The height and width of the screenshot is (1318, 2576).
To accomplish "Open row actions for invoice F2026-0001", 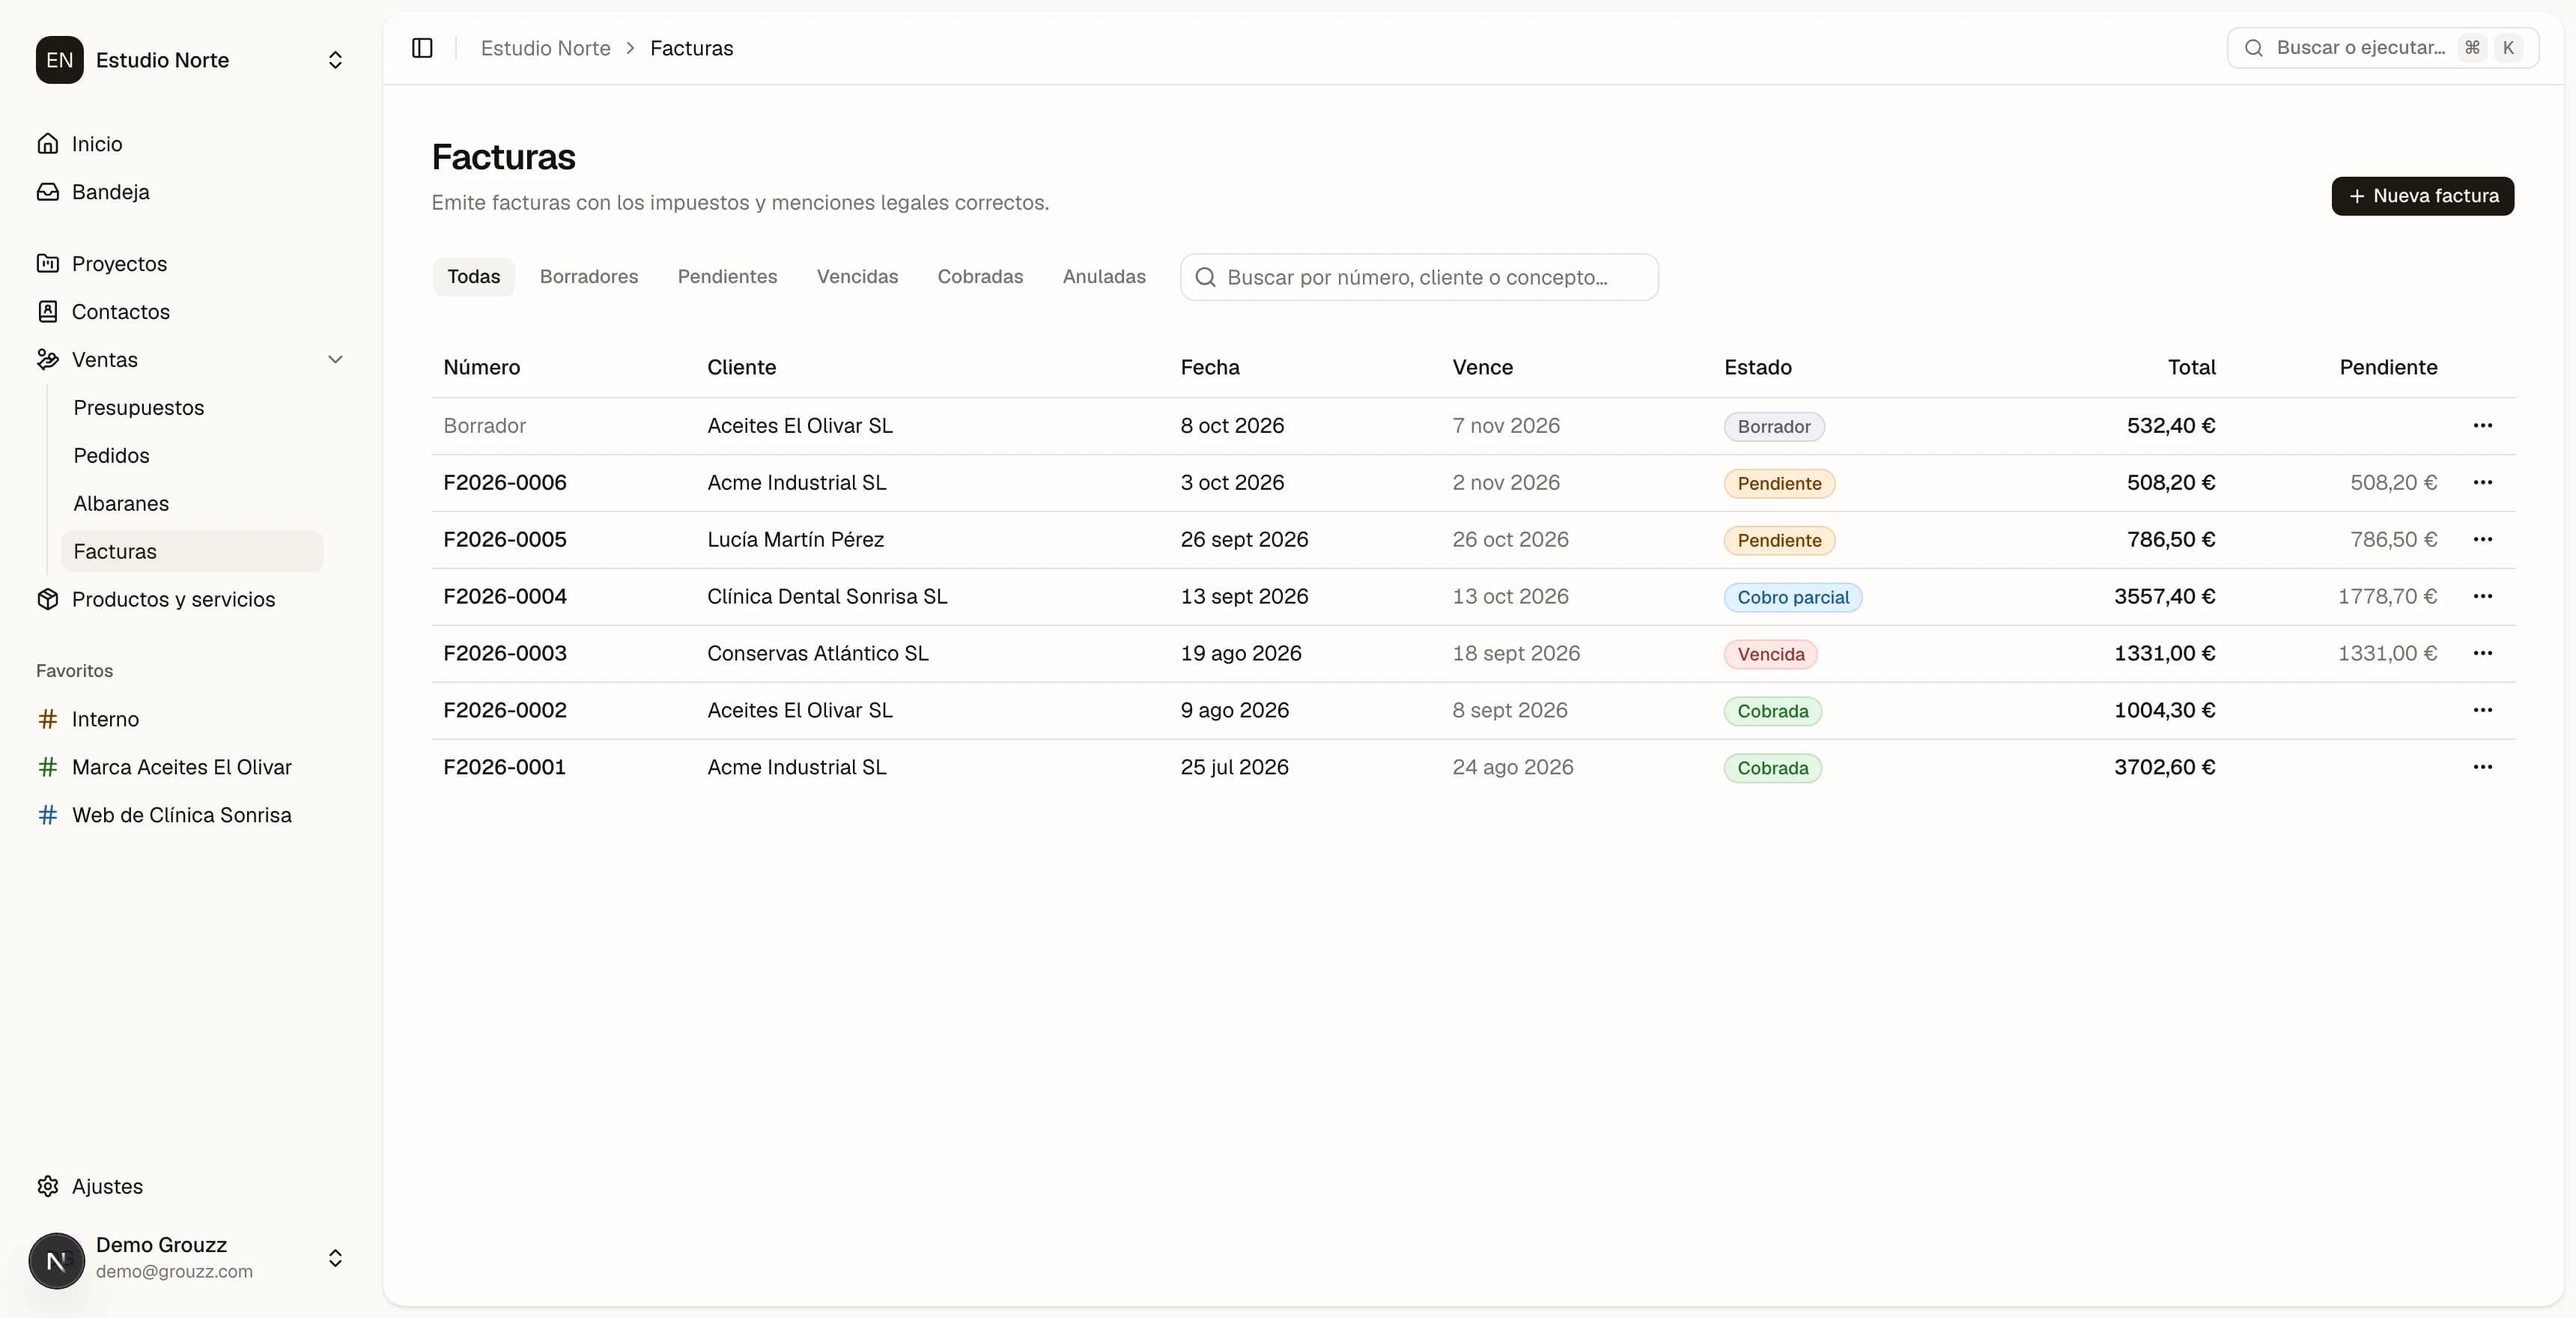I will tap(2482, 768).
